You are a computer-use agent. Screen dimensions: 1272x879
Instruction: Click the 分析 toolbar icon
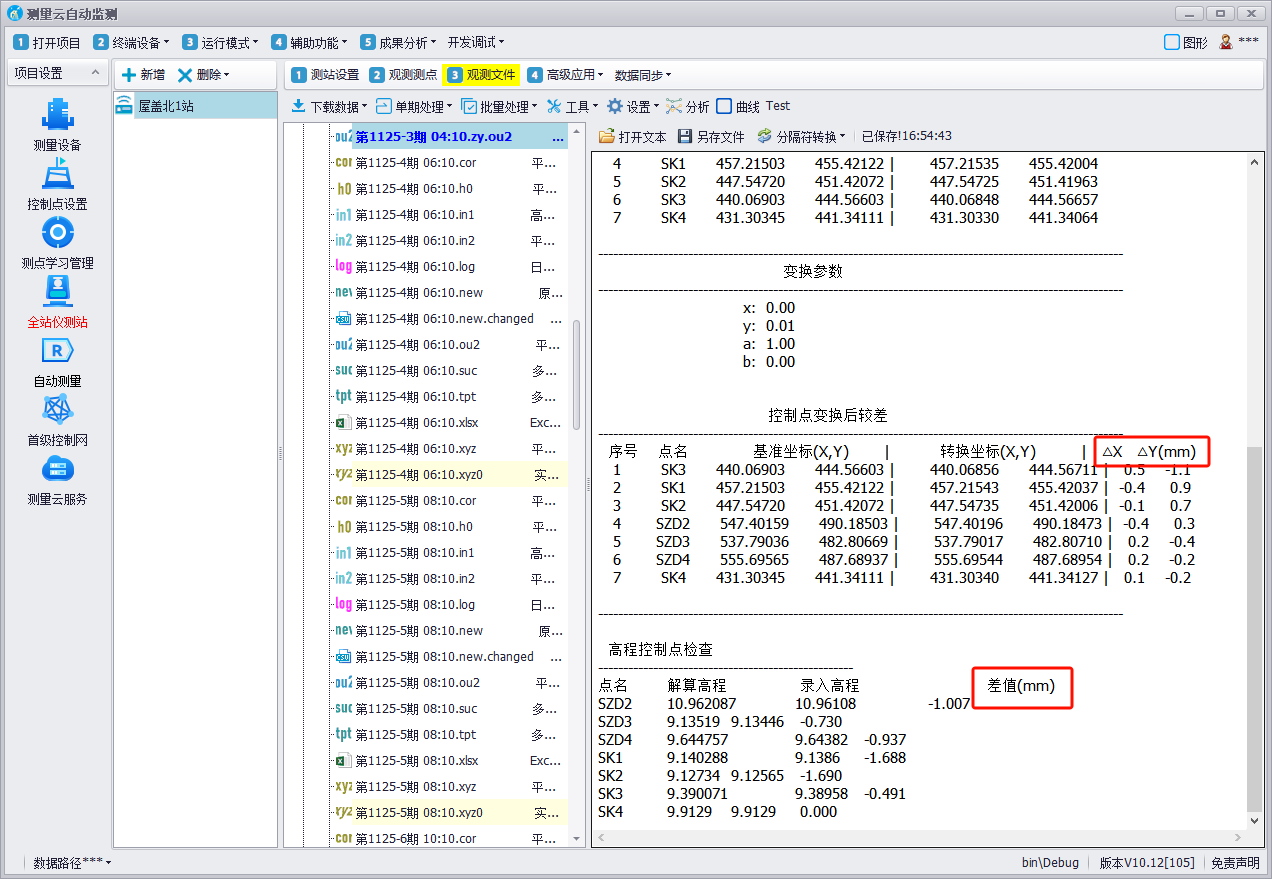(x=687, y=106)
